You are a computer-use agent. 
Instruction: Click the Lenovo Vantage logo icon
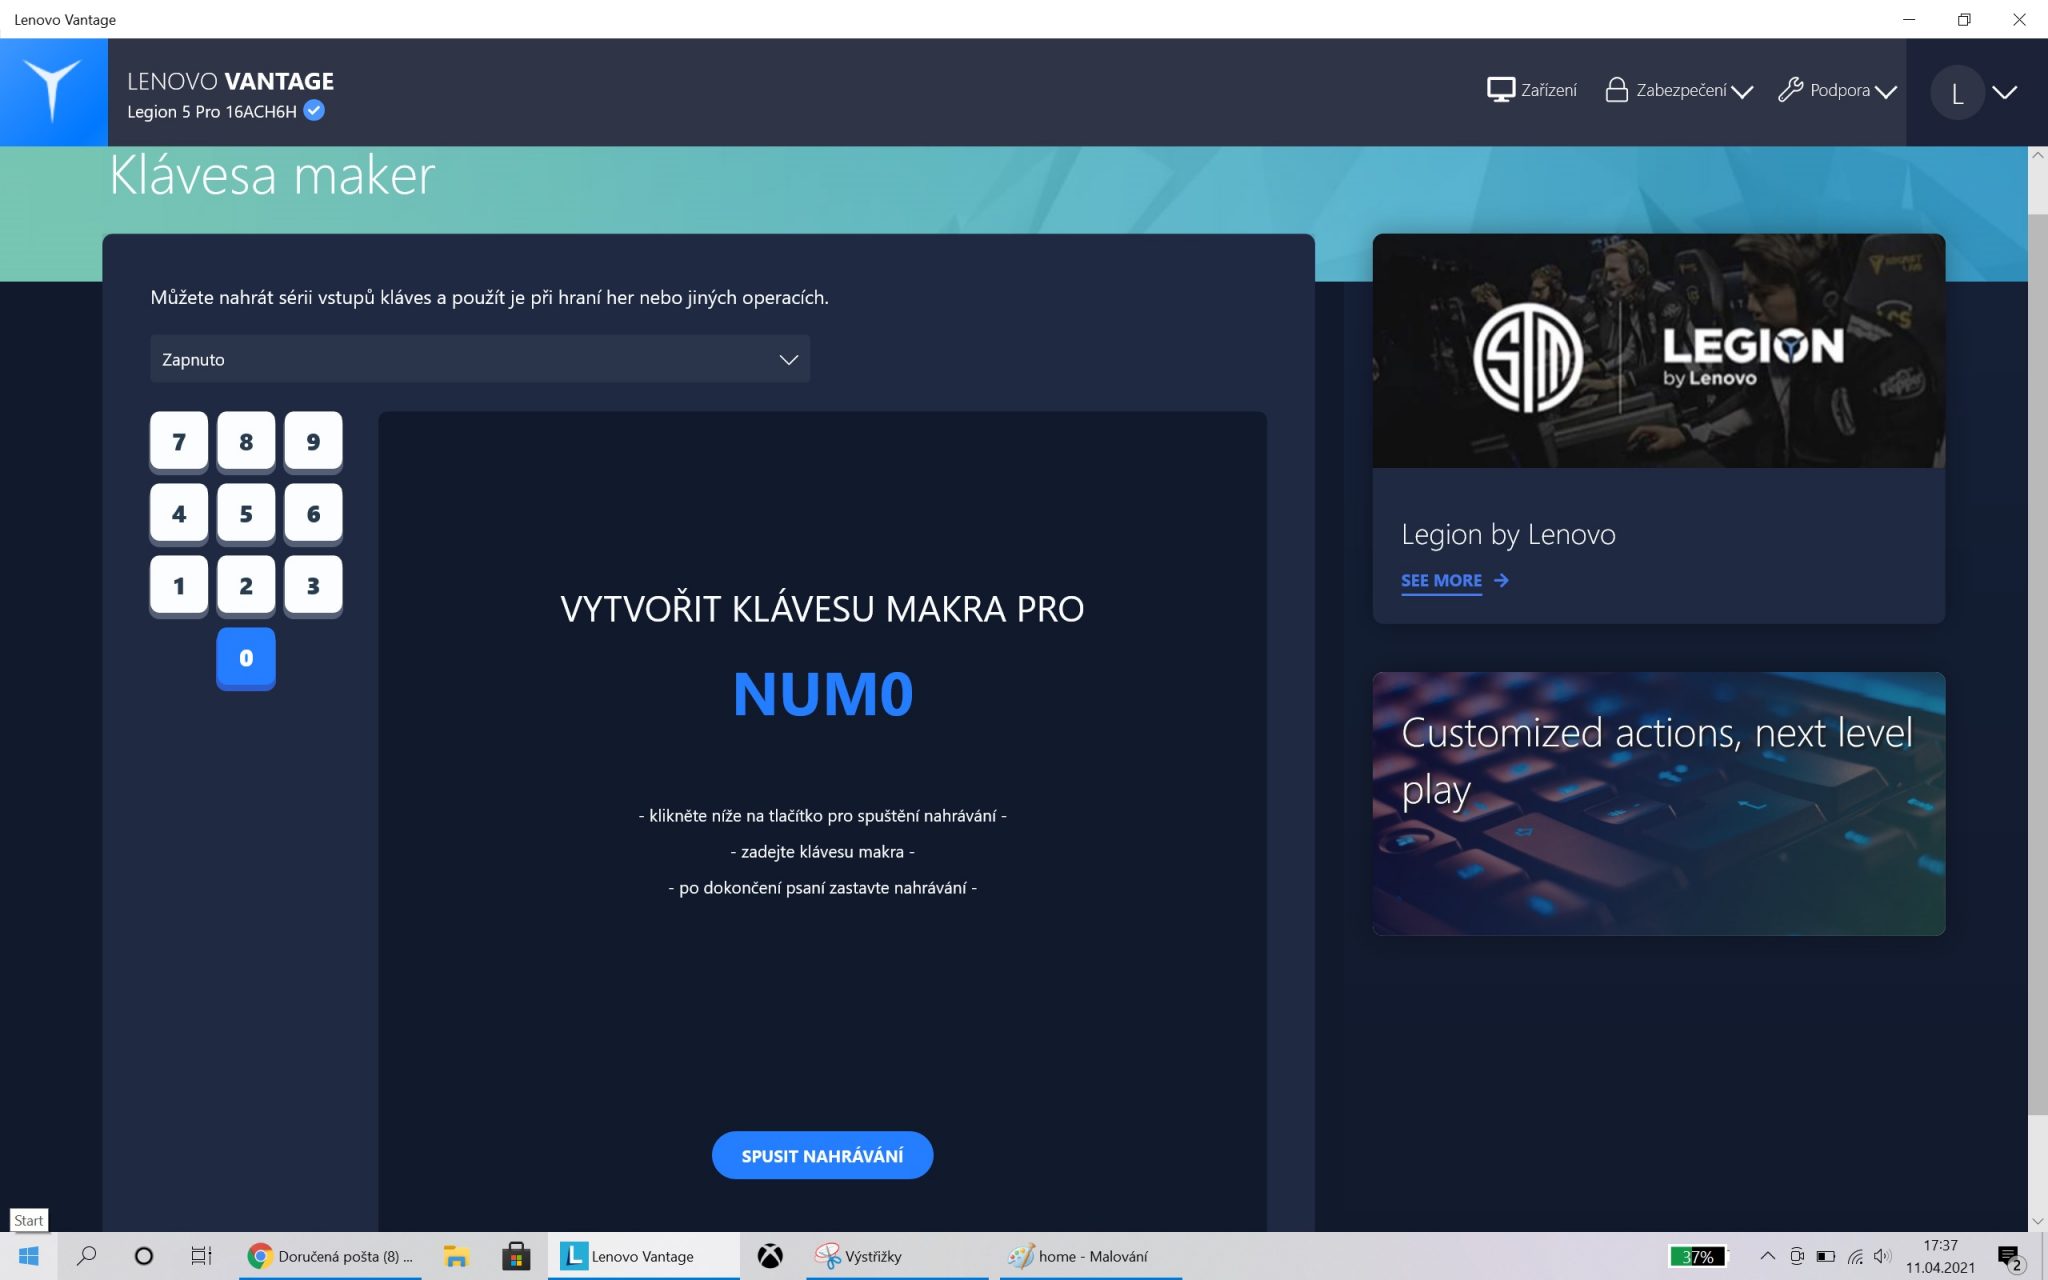[53, 91]
